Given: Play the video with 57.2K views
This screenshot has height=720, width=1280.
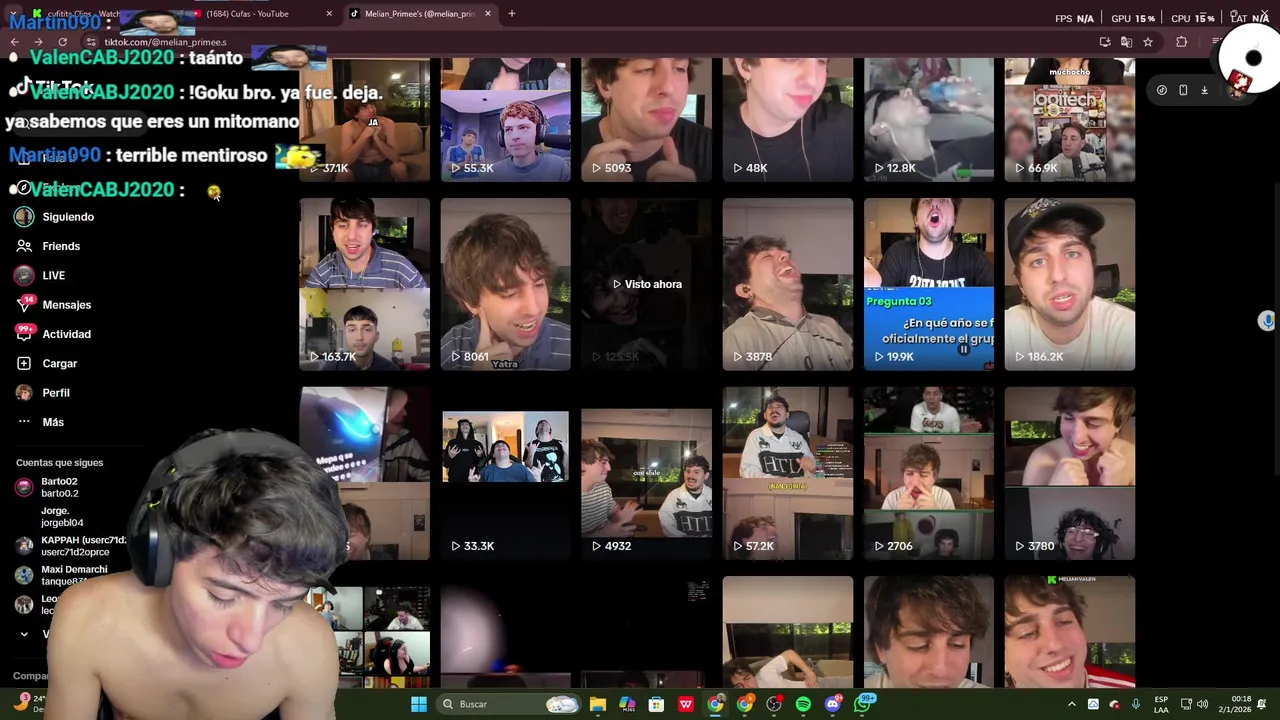Looking at the screenshot, I should click(788, 474).
